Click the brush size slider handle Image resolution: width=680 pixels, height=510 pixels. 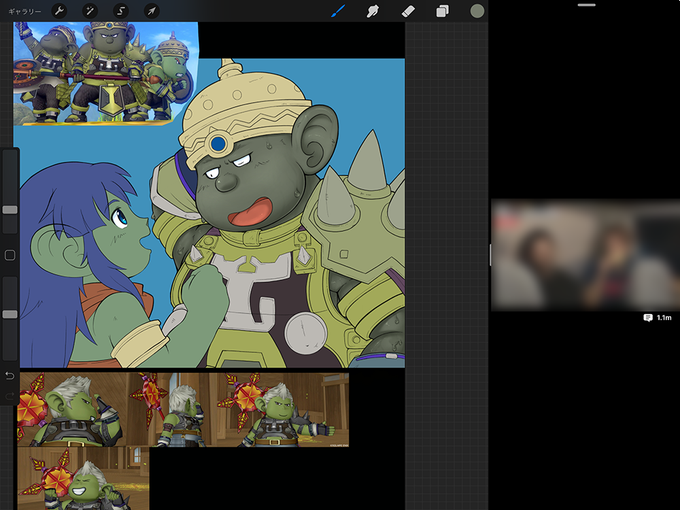click(10, 210)
